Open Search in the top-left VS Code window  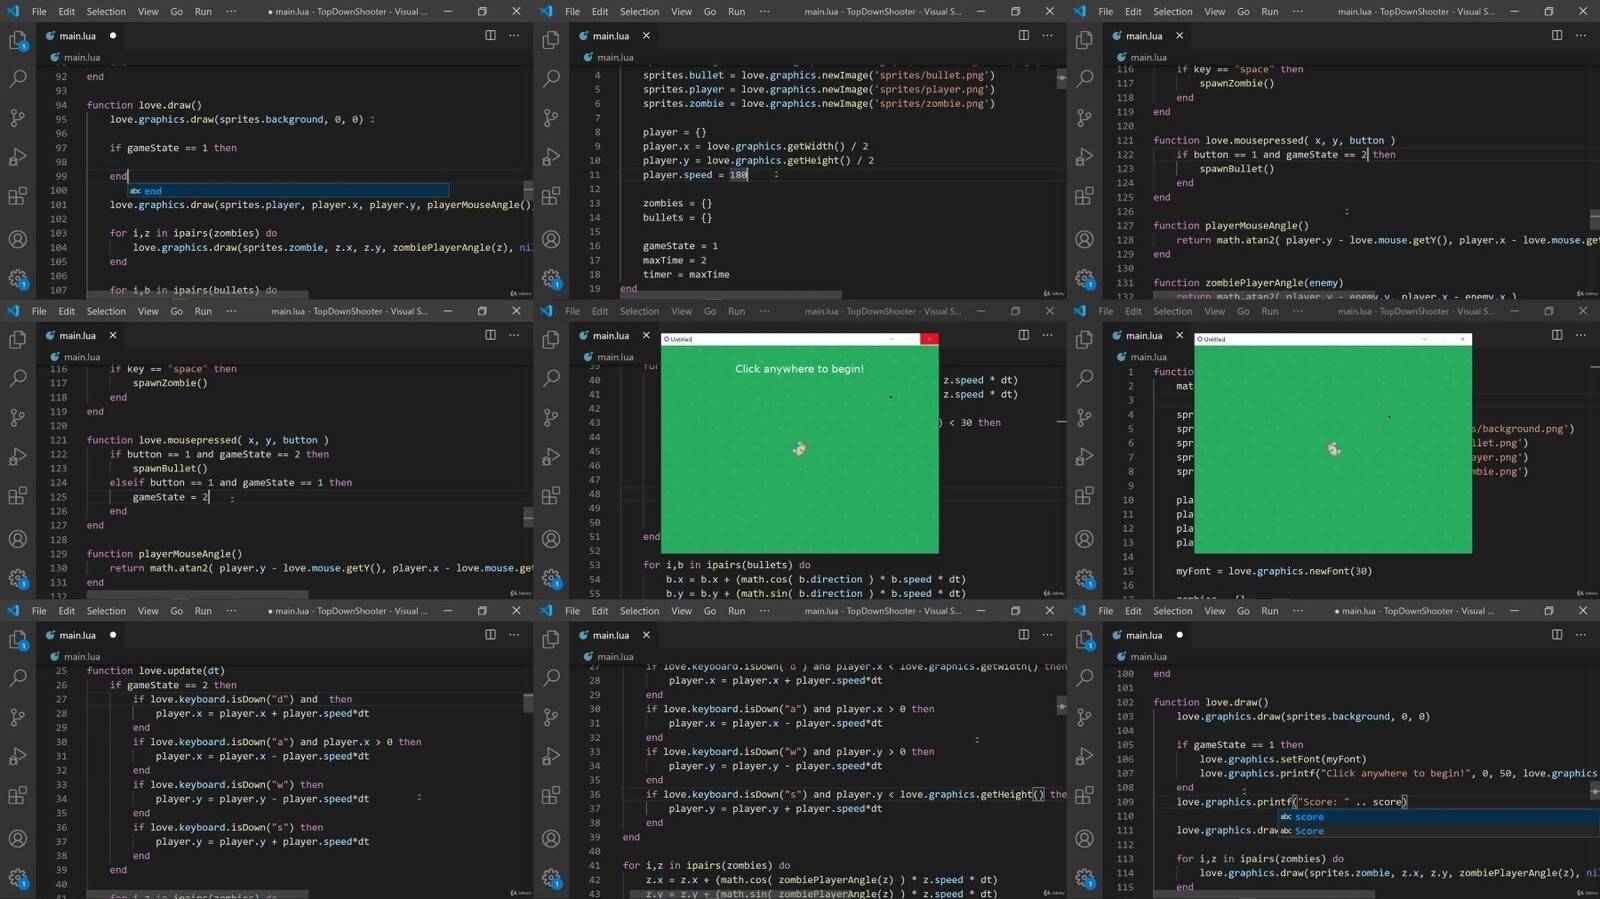pos(18,78)
